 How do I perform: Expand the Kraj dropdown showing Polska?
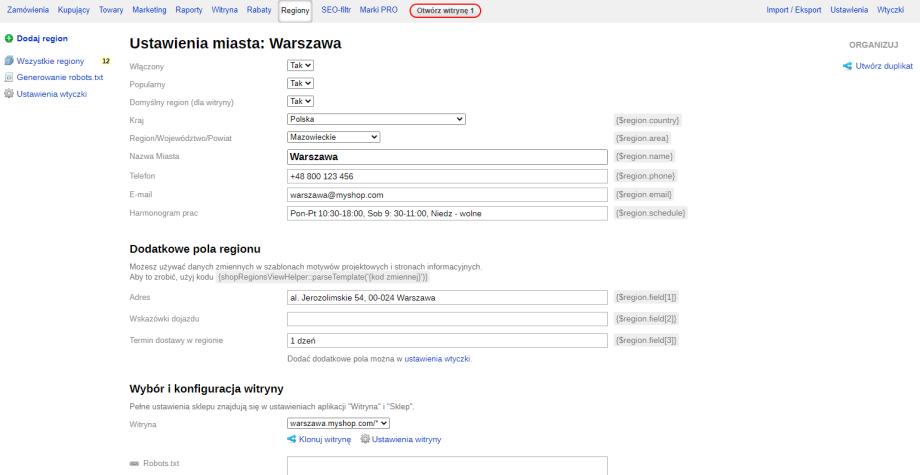pyautogui.click(x=376, y=119)
